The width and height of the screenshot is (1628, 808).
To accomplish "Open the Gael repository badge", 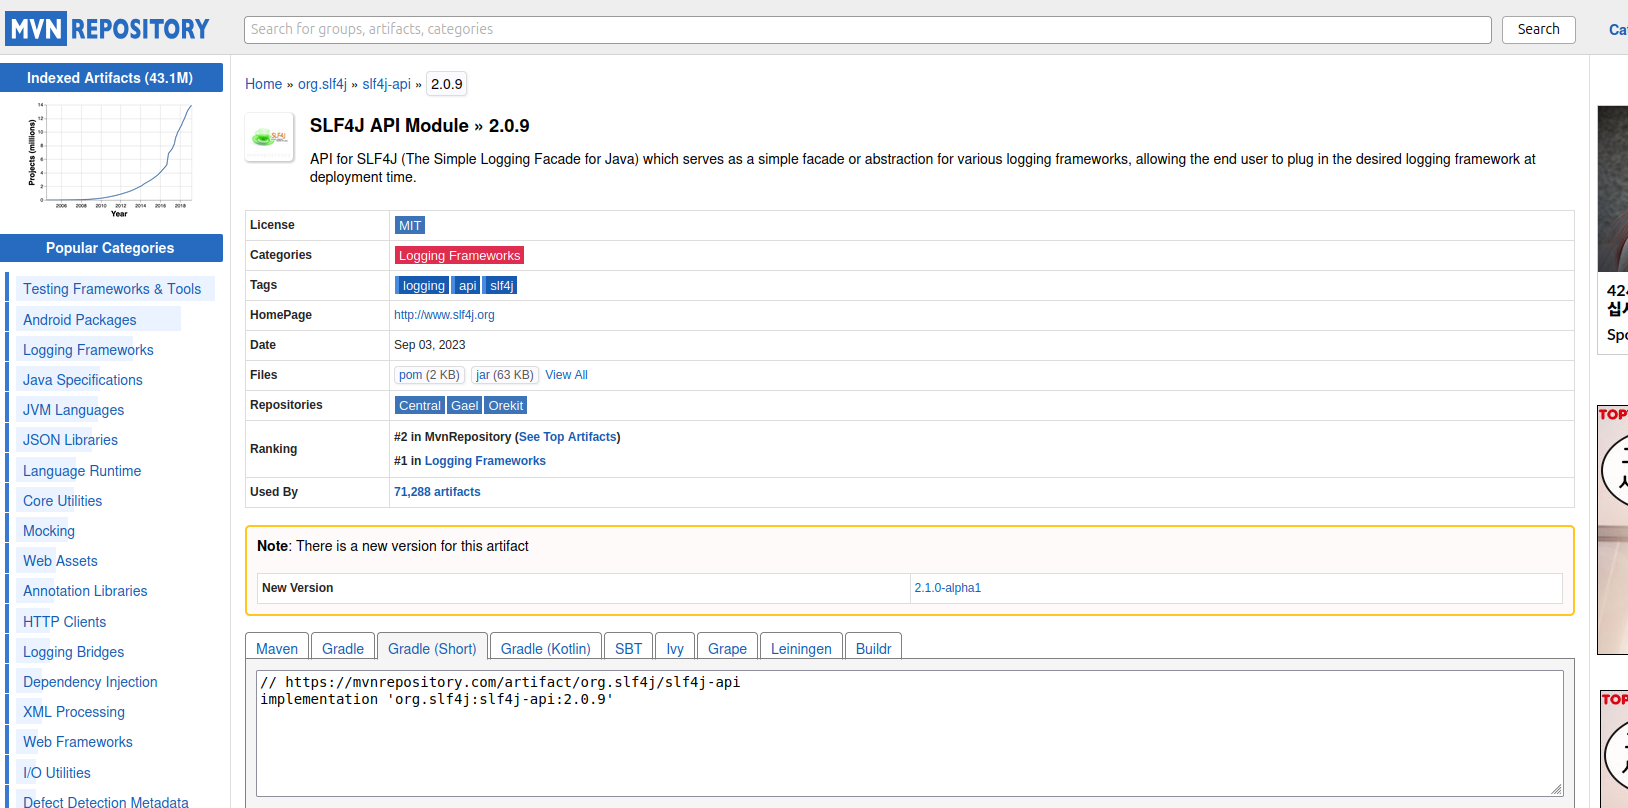I will [x=465, y=406].
